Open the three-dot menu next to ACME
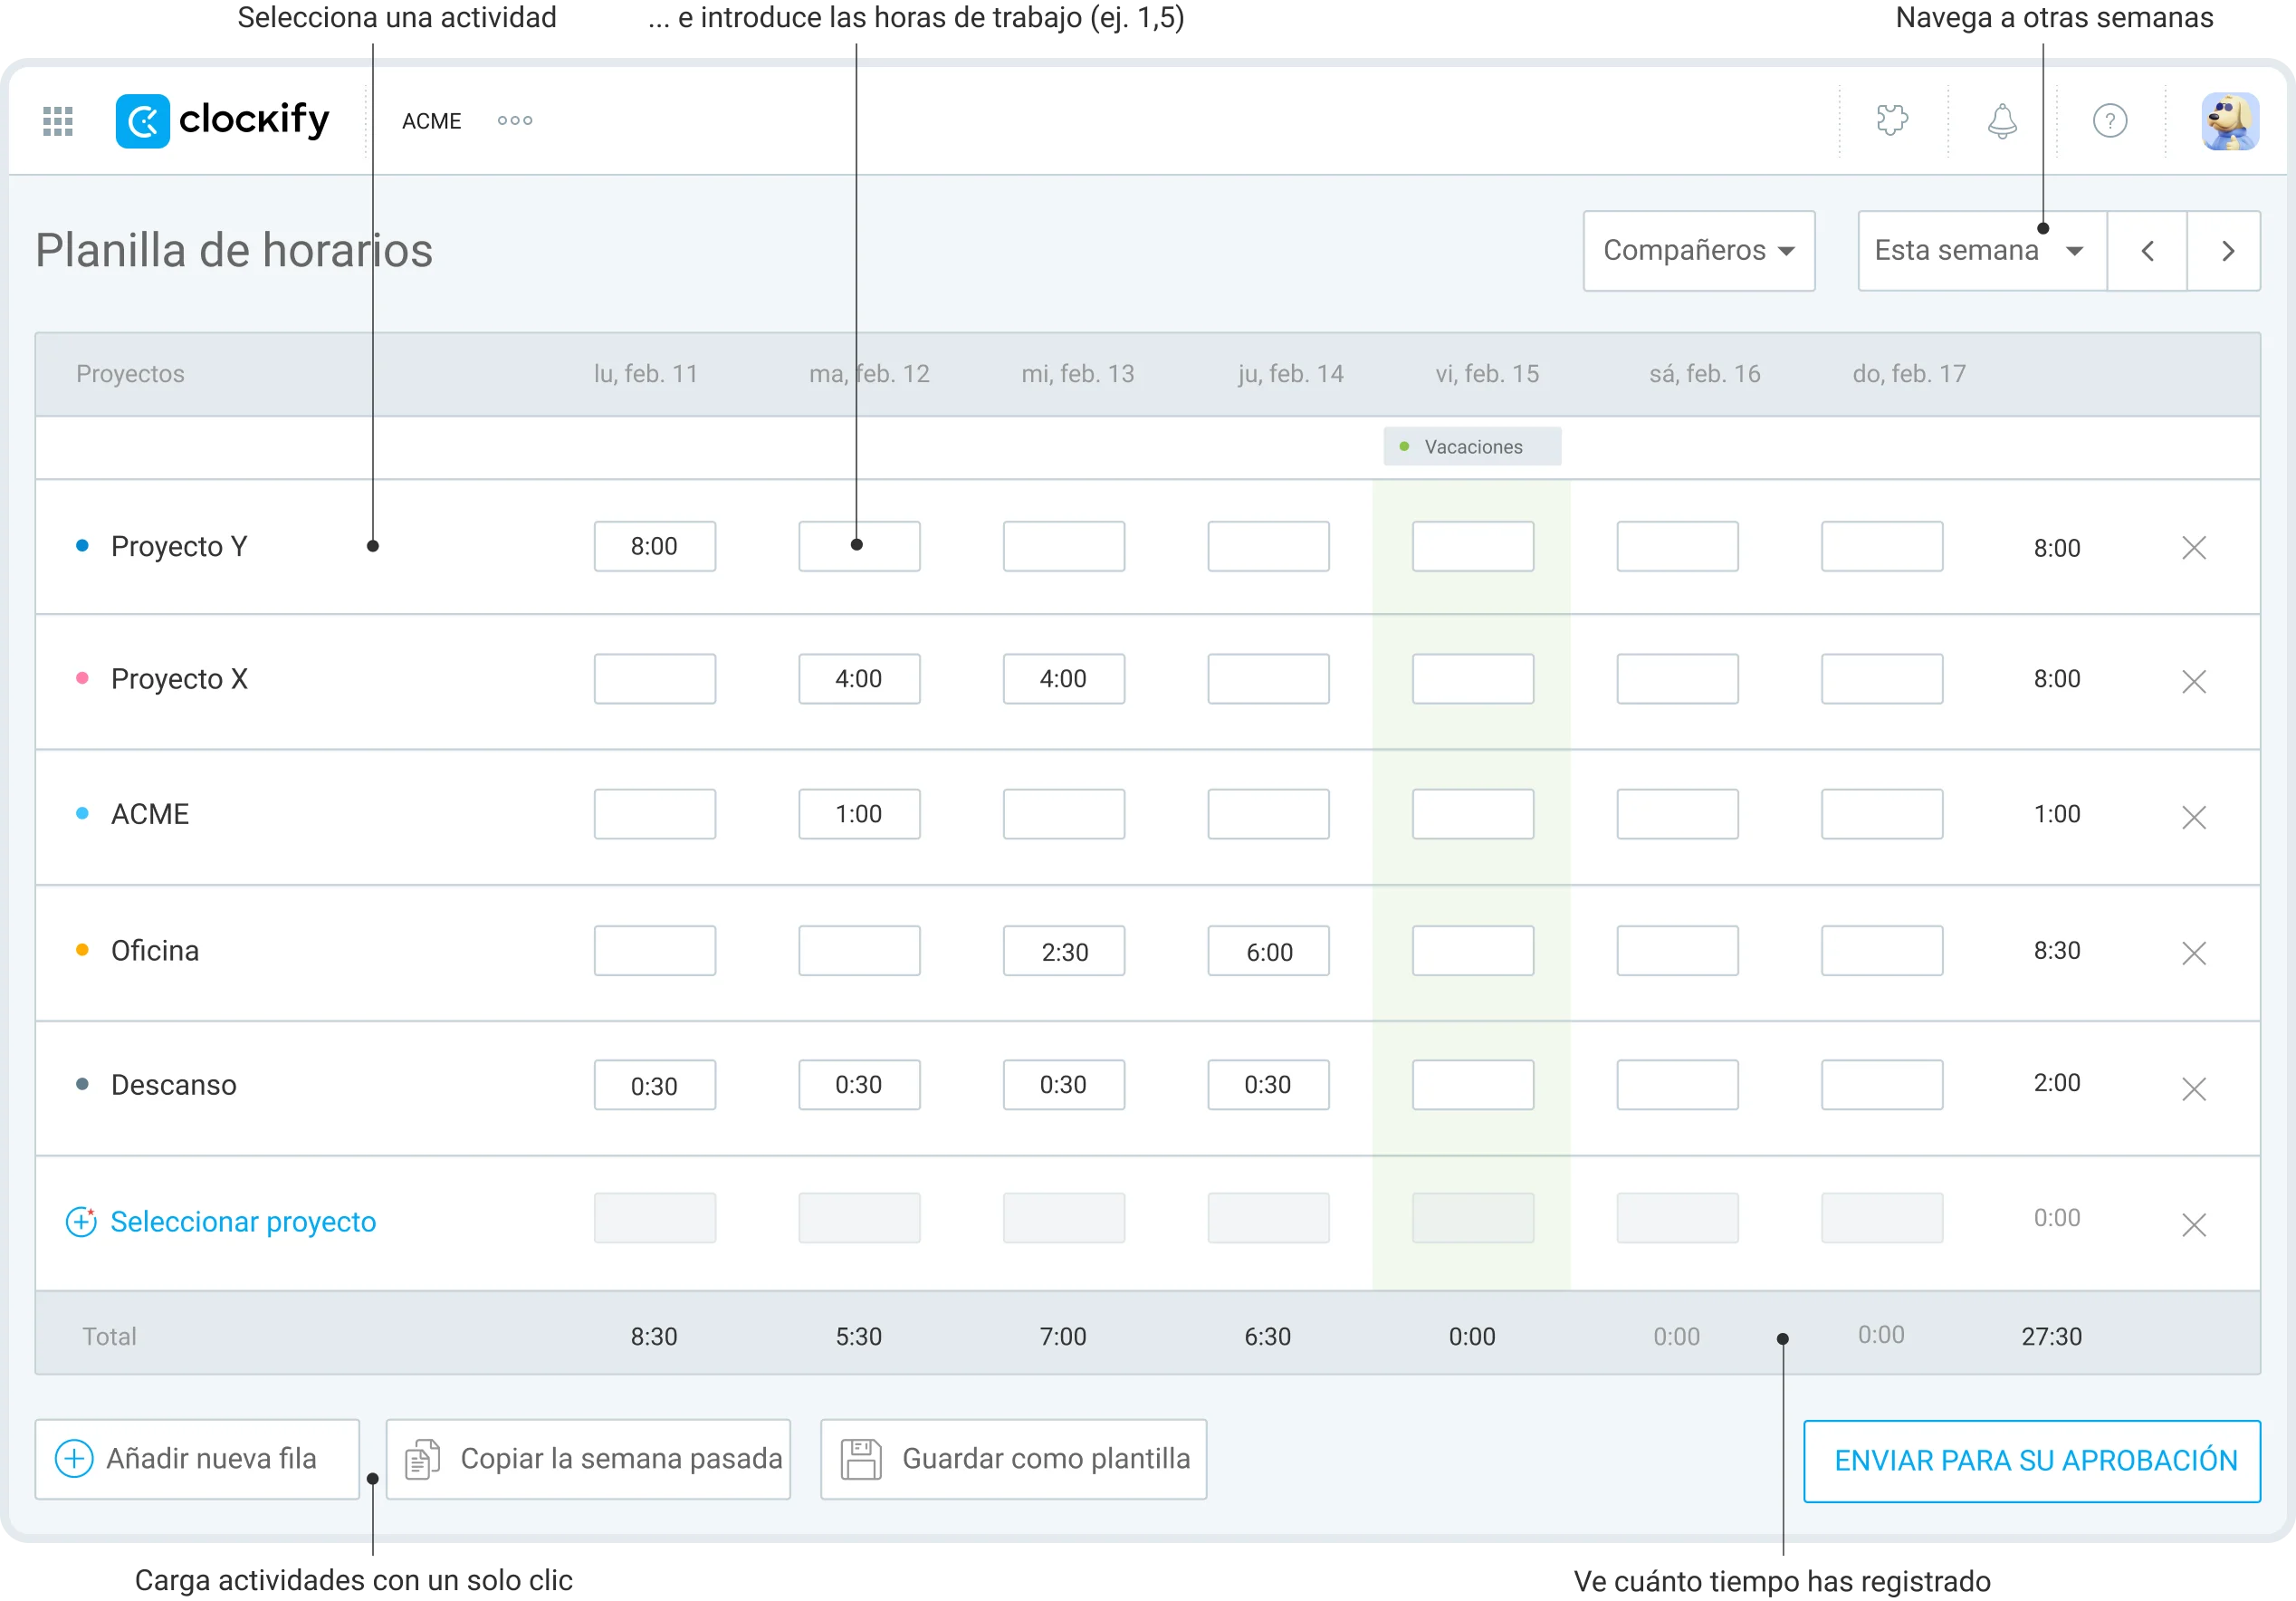 pyautogui.click(x=514, y=120)
